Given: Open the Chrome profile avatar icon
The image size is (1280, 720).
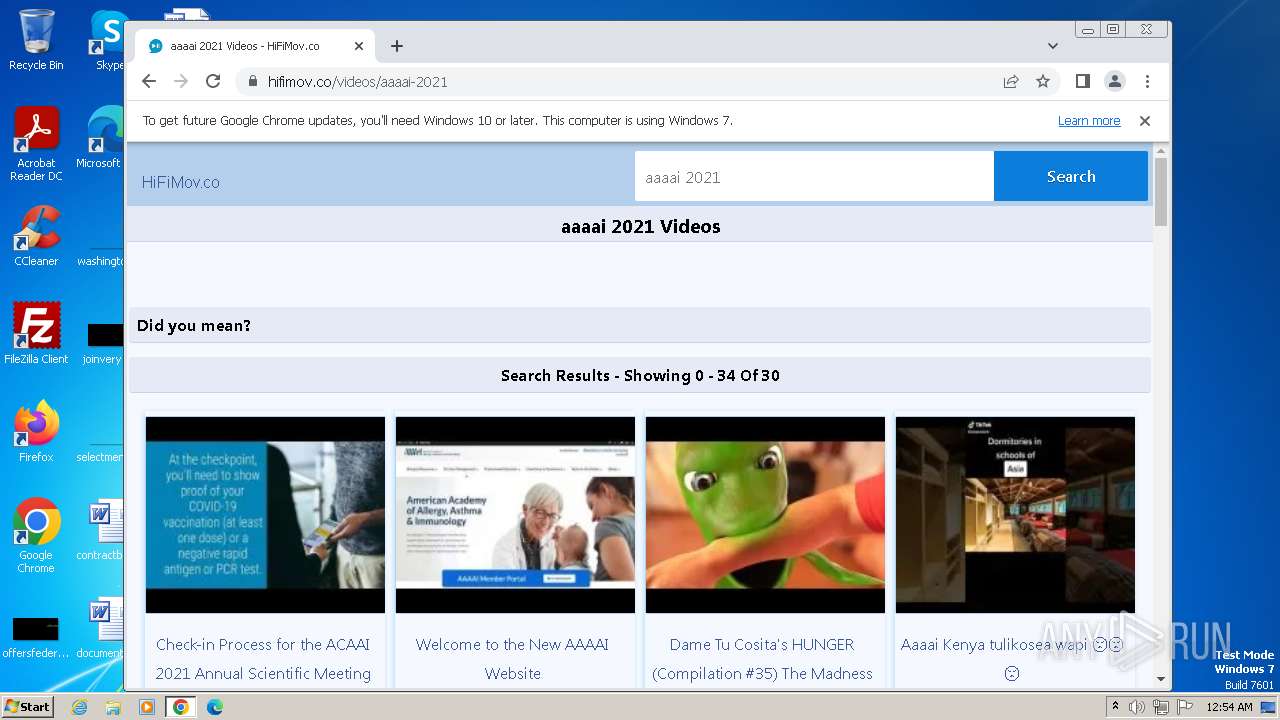Looking at the screenshot, I should 1114,81.
